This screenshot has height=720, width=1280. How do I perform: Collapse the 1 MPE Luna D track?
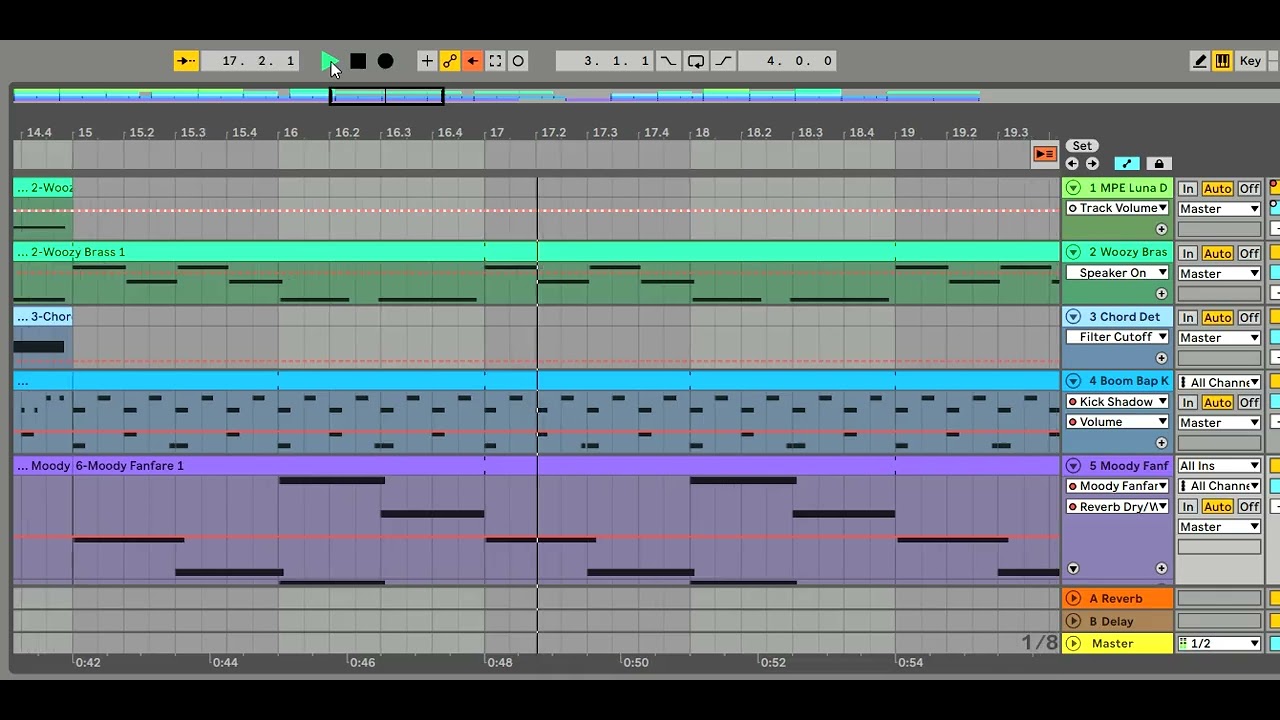tap(1073, 188)
